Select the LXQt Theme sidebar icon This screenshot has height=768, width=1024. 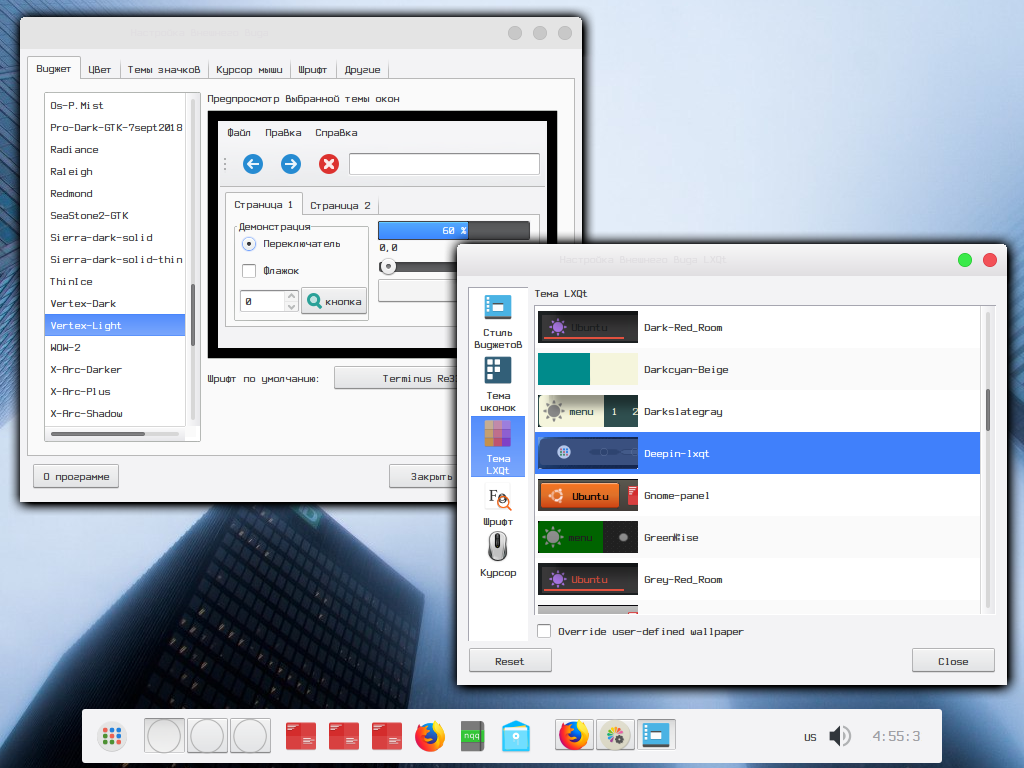click(498, 434)
